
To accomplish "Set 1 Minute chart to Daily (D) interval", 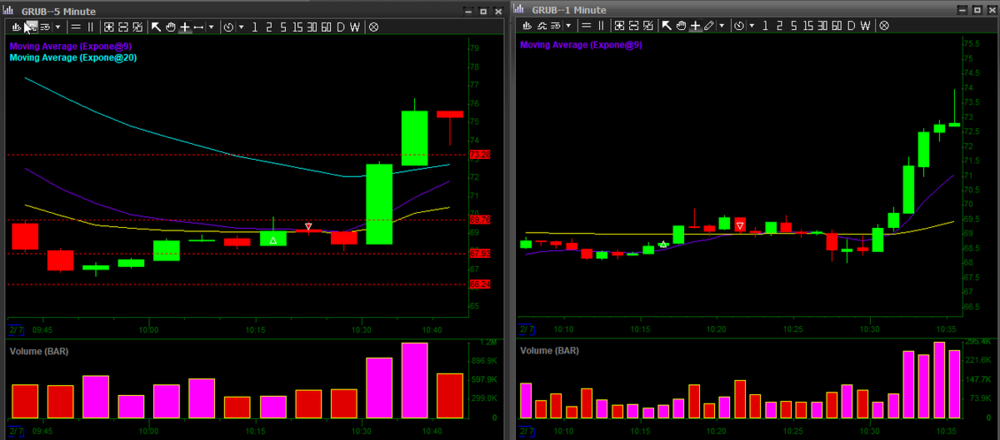I will [851, 27].
